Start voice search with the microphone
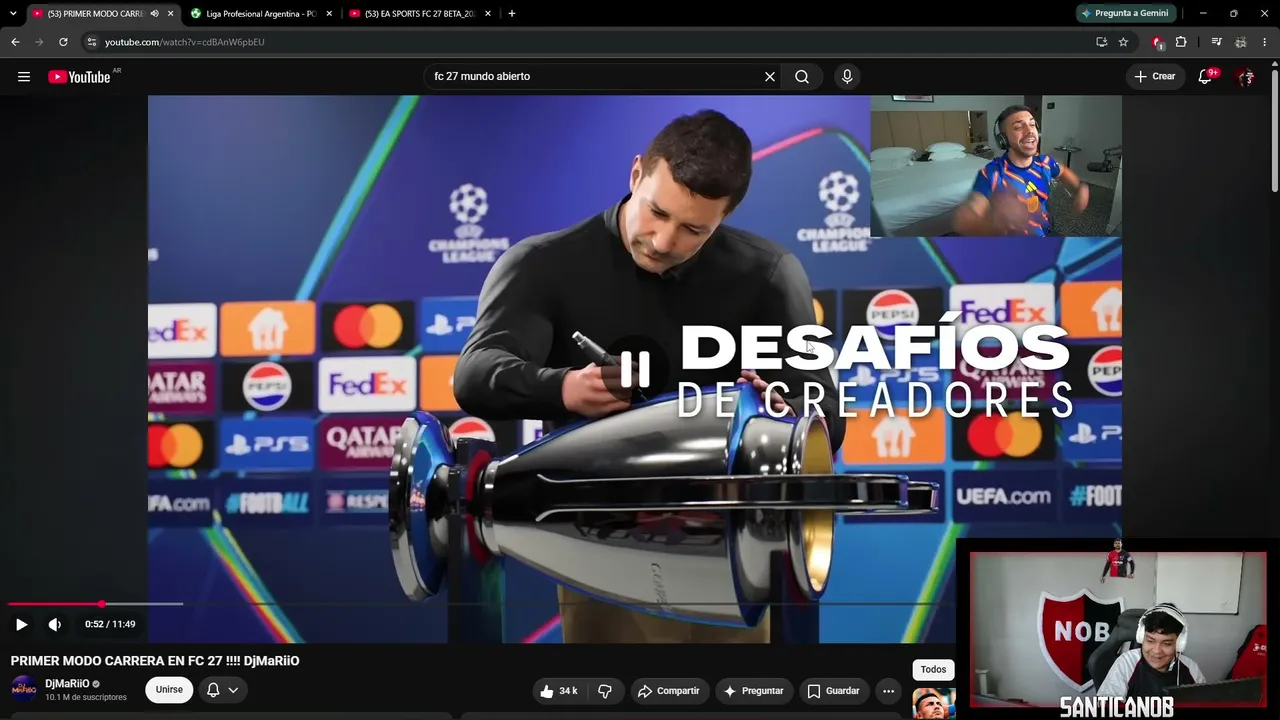Screen dimensions: 1280x720 [x=847, y=77]
